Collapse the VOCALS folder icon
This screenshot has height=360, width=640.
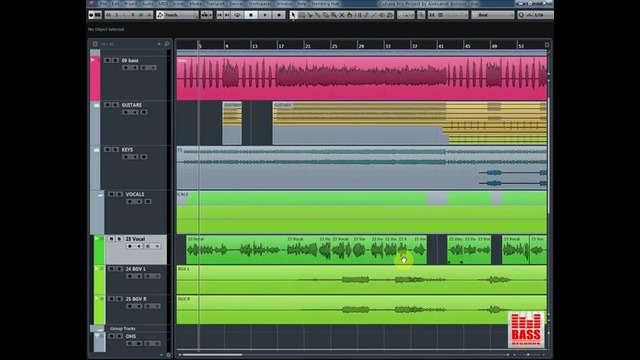tap(100, 195)
